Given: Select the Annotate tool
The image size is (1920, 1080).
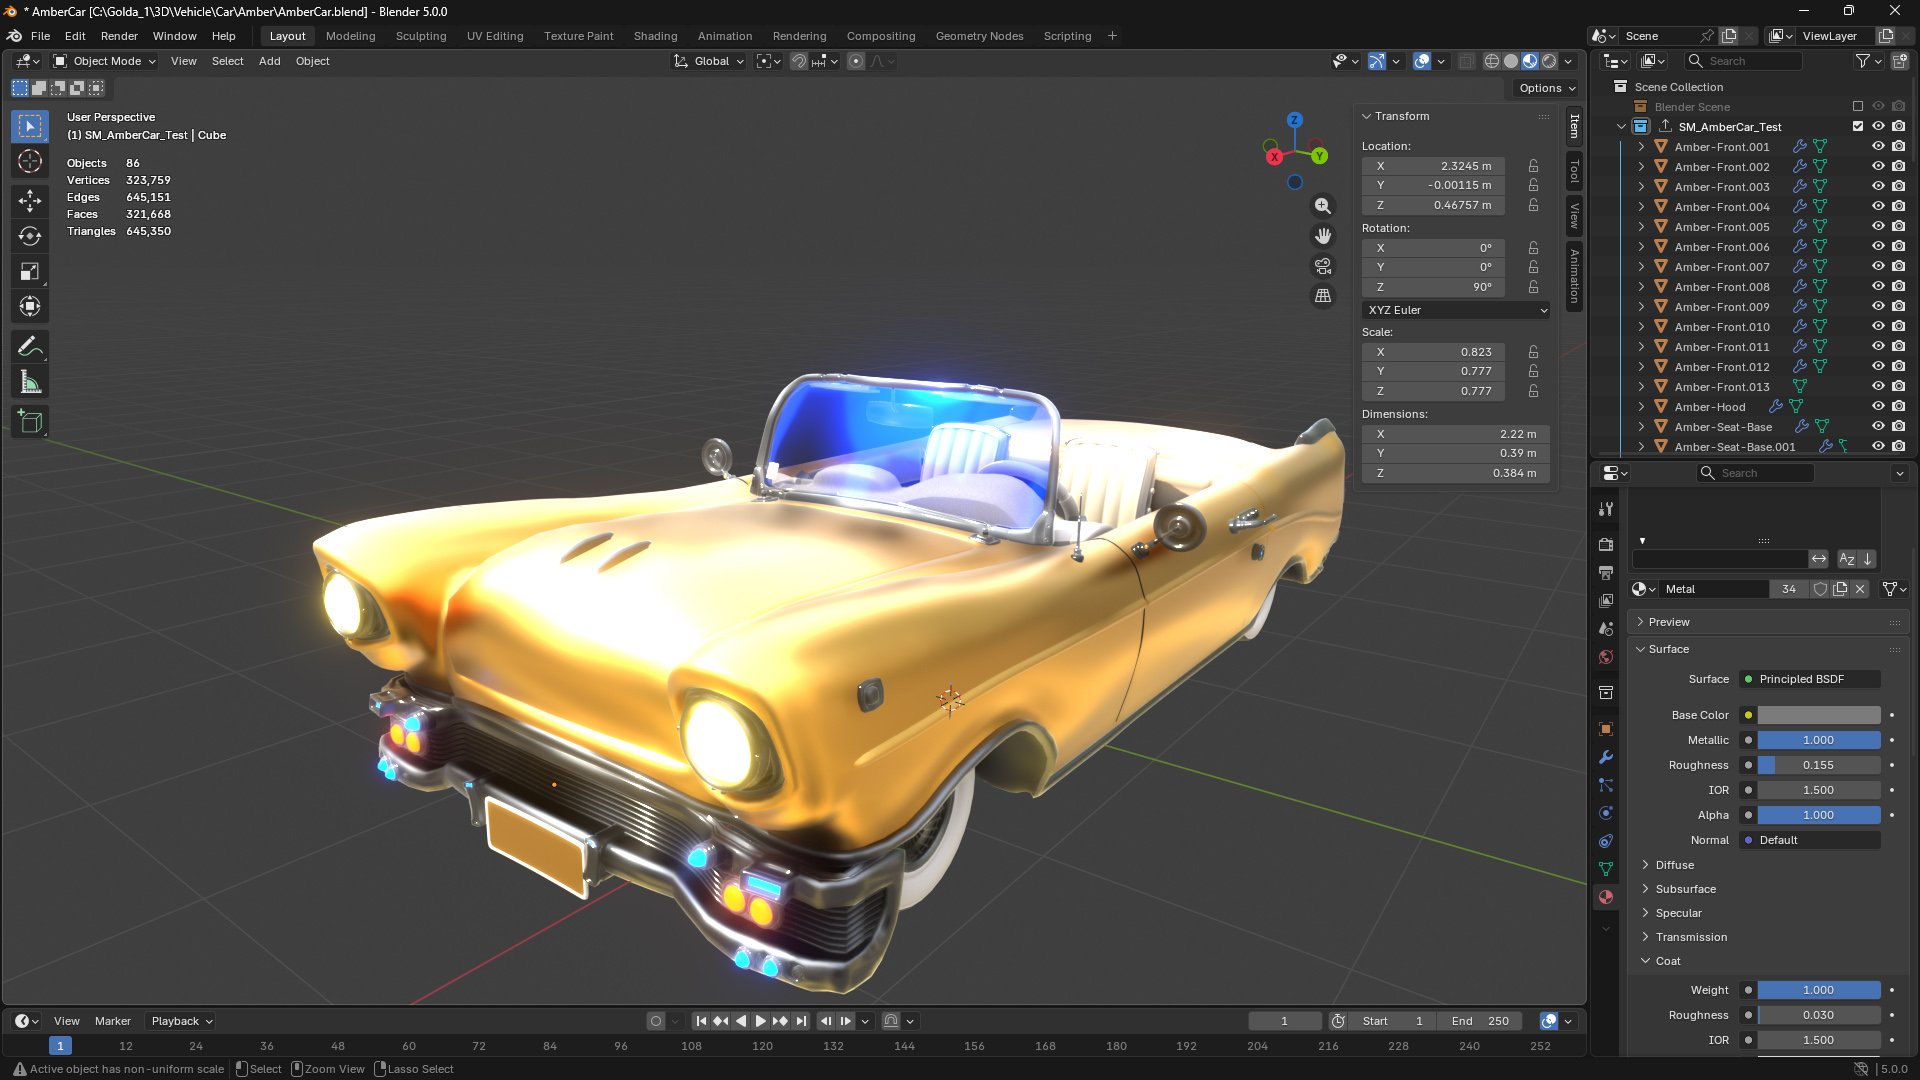Looking at the screenshot, I should (x=30, y=346).
